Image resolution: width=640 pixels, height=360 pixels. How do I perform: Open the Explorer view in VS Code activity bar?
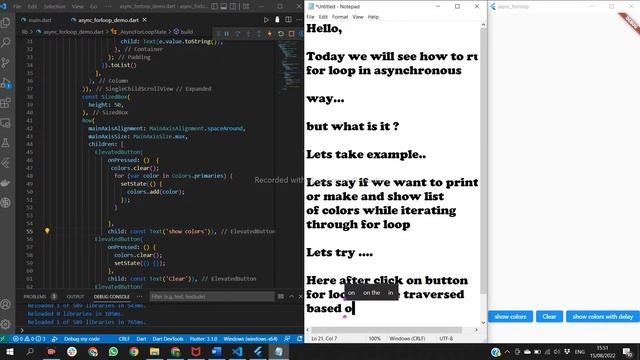tap(6, 22)
